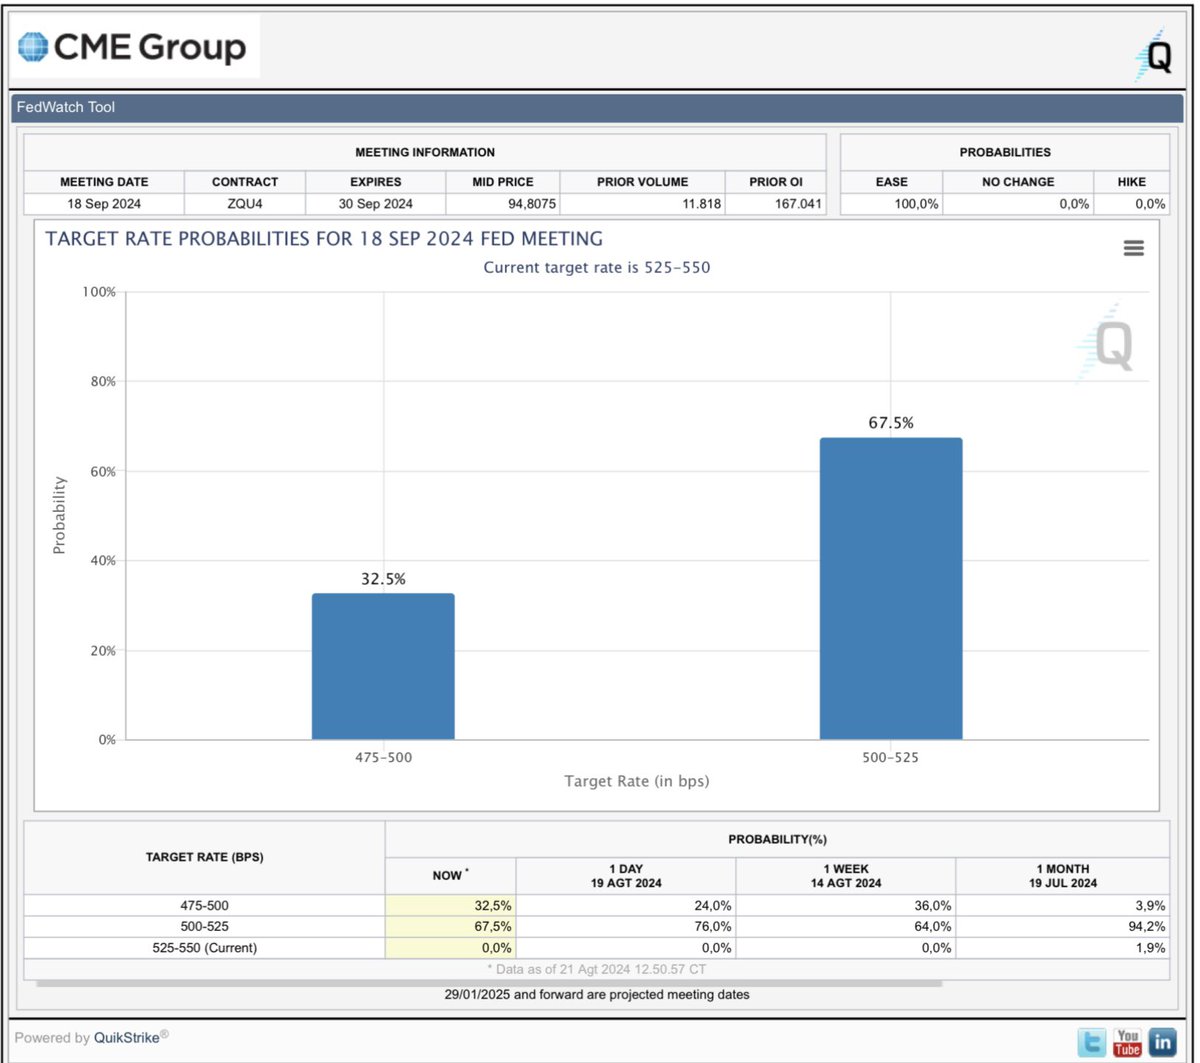
Task: Click the 1 WEEK cell showing 64,0%
Action: tap(846, 926)
